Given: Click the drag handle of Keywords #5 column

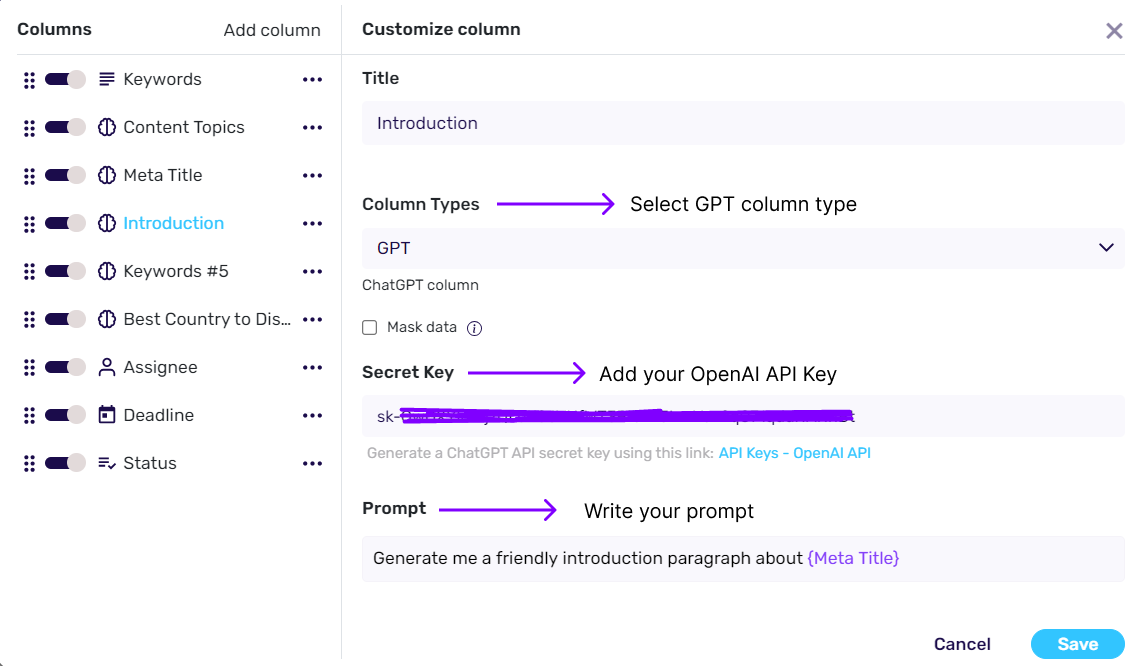Looking at the screenshot, I should pyautogui.click(x=29, y=271).
